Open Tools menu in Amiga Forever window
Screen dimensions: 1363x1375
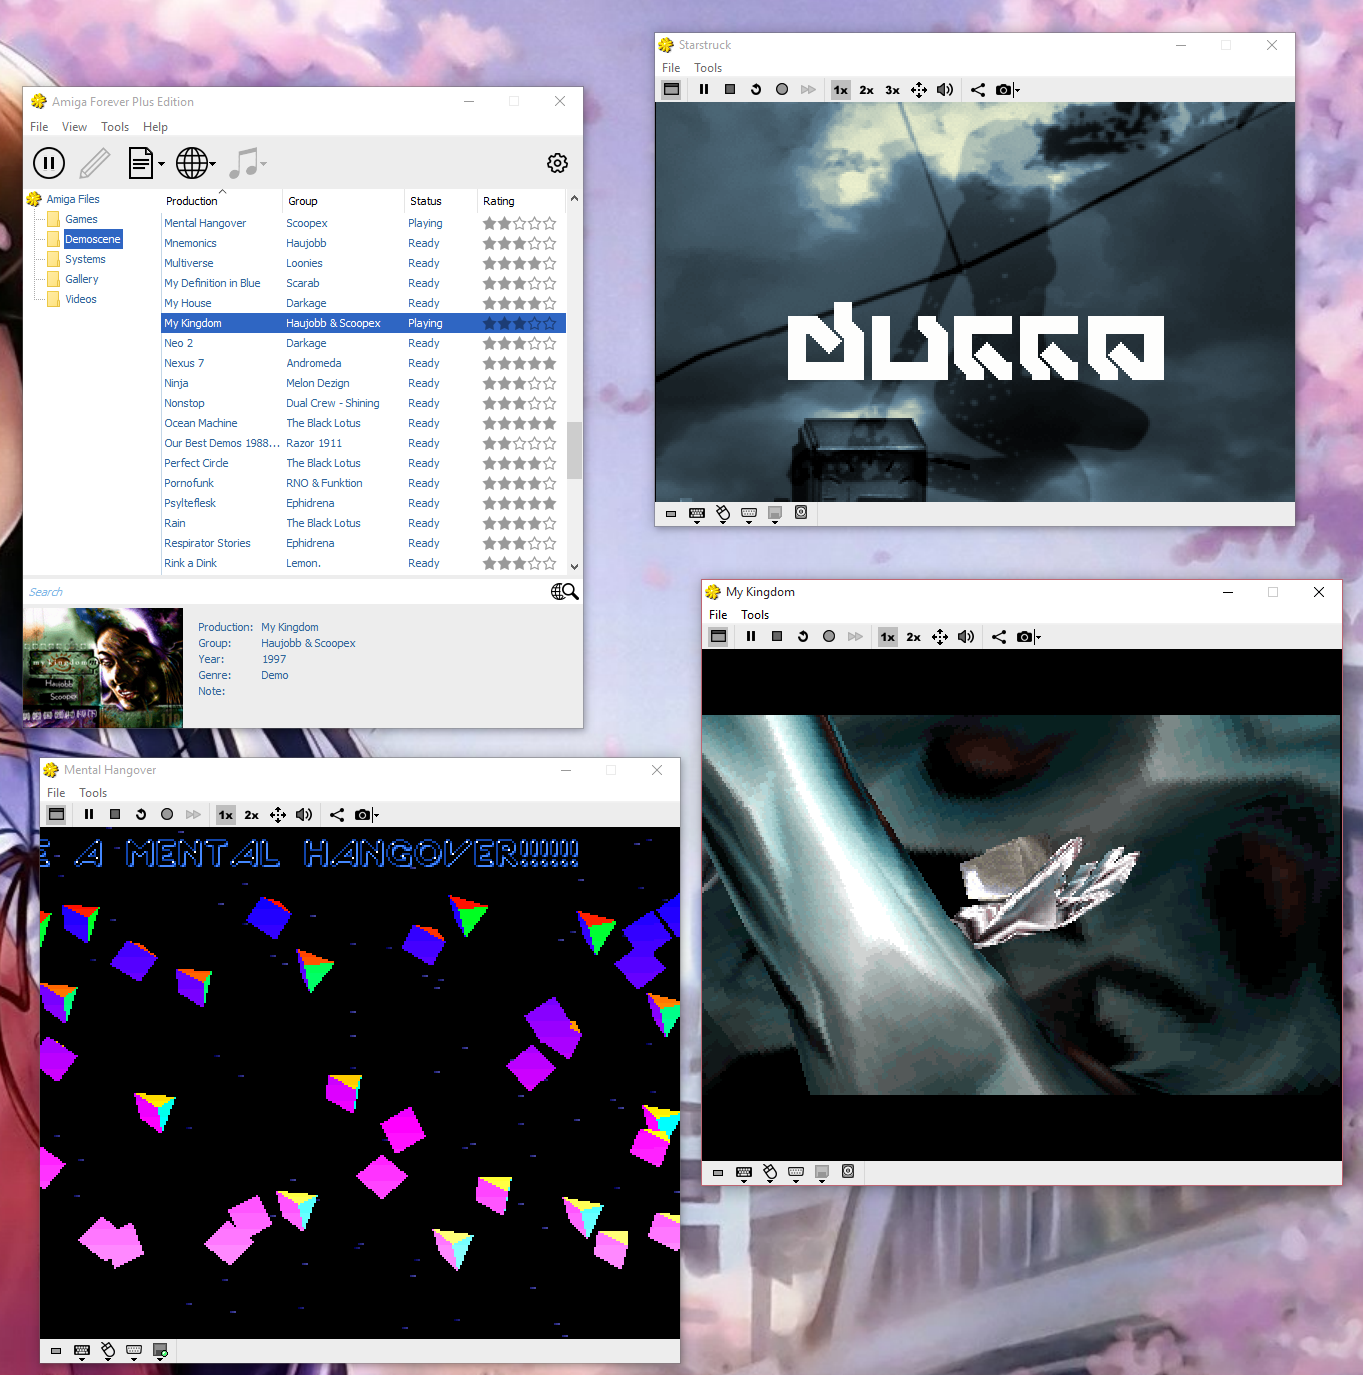pos(115,127)
